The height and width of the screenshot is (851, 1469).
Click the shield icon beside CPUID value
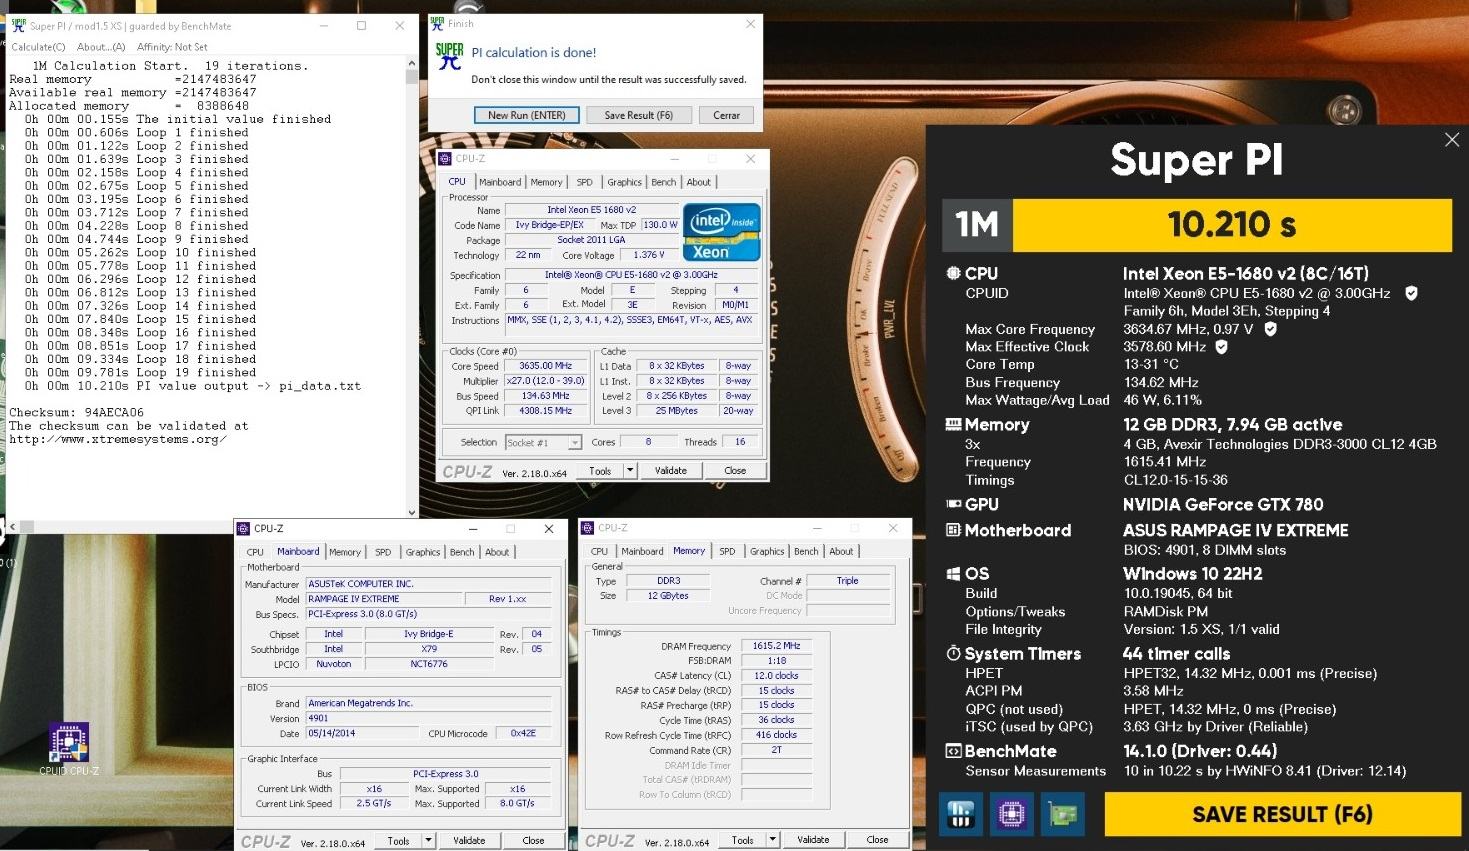pyautogui.click(x=1411, y=293)
